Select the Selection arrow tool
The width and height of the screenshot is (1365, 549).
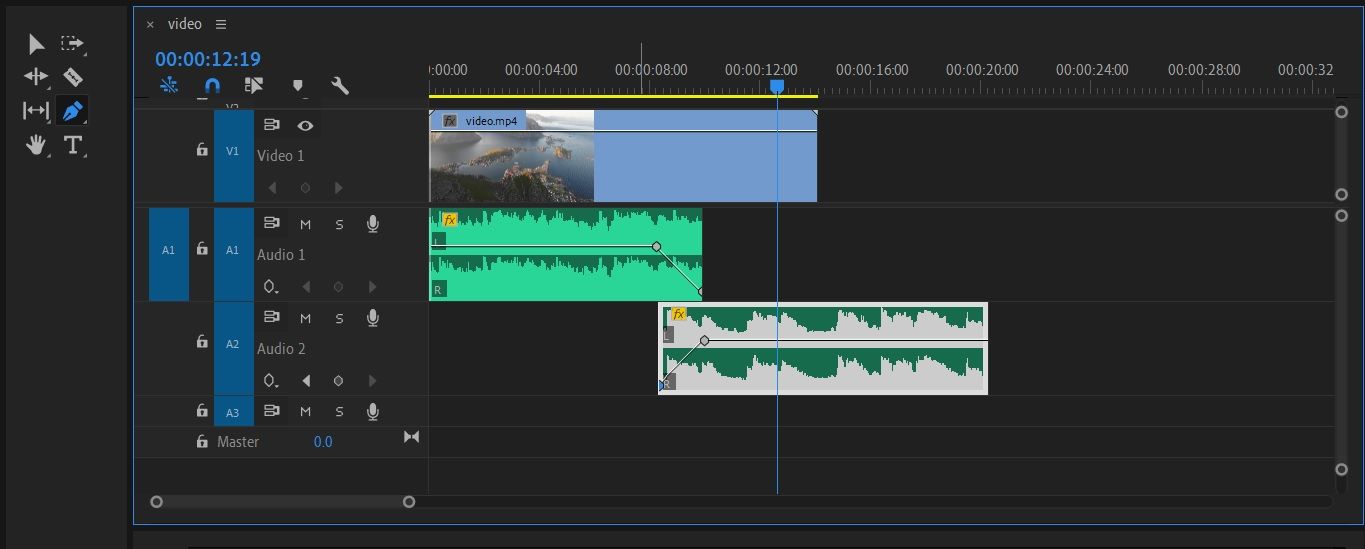[x=36, y=44]
